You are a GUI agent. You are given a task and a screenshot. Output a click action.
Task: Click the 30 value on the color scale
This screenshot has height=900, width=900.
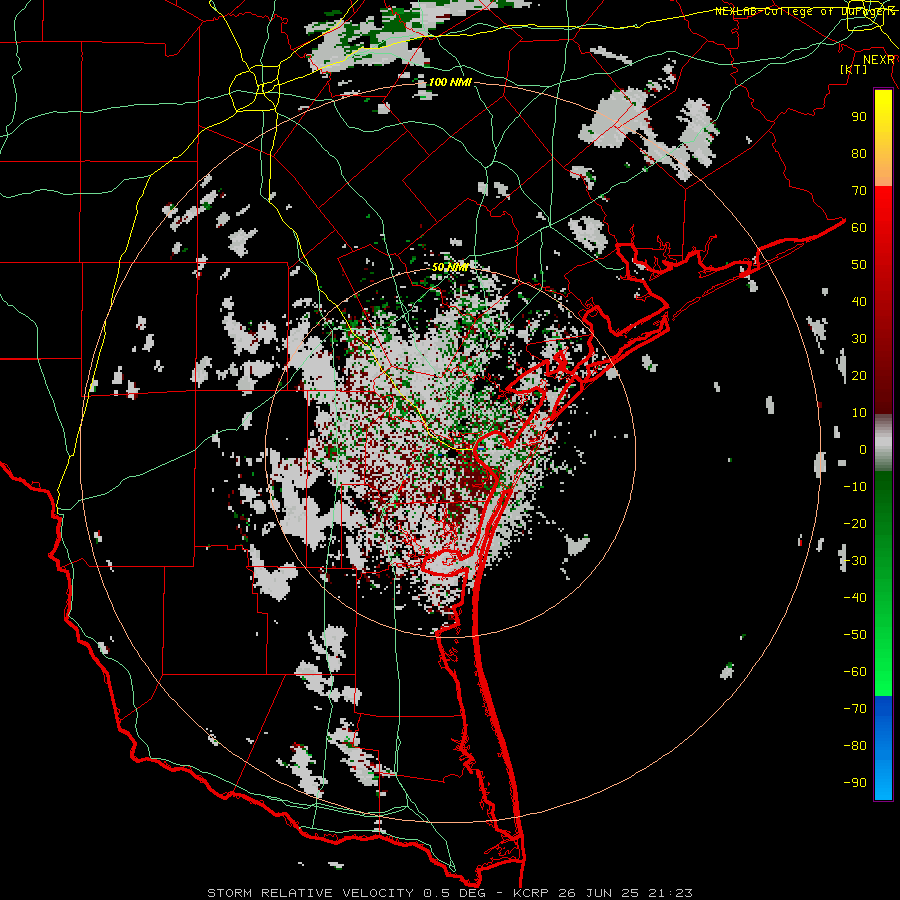(x=859, y=339)
